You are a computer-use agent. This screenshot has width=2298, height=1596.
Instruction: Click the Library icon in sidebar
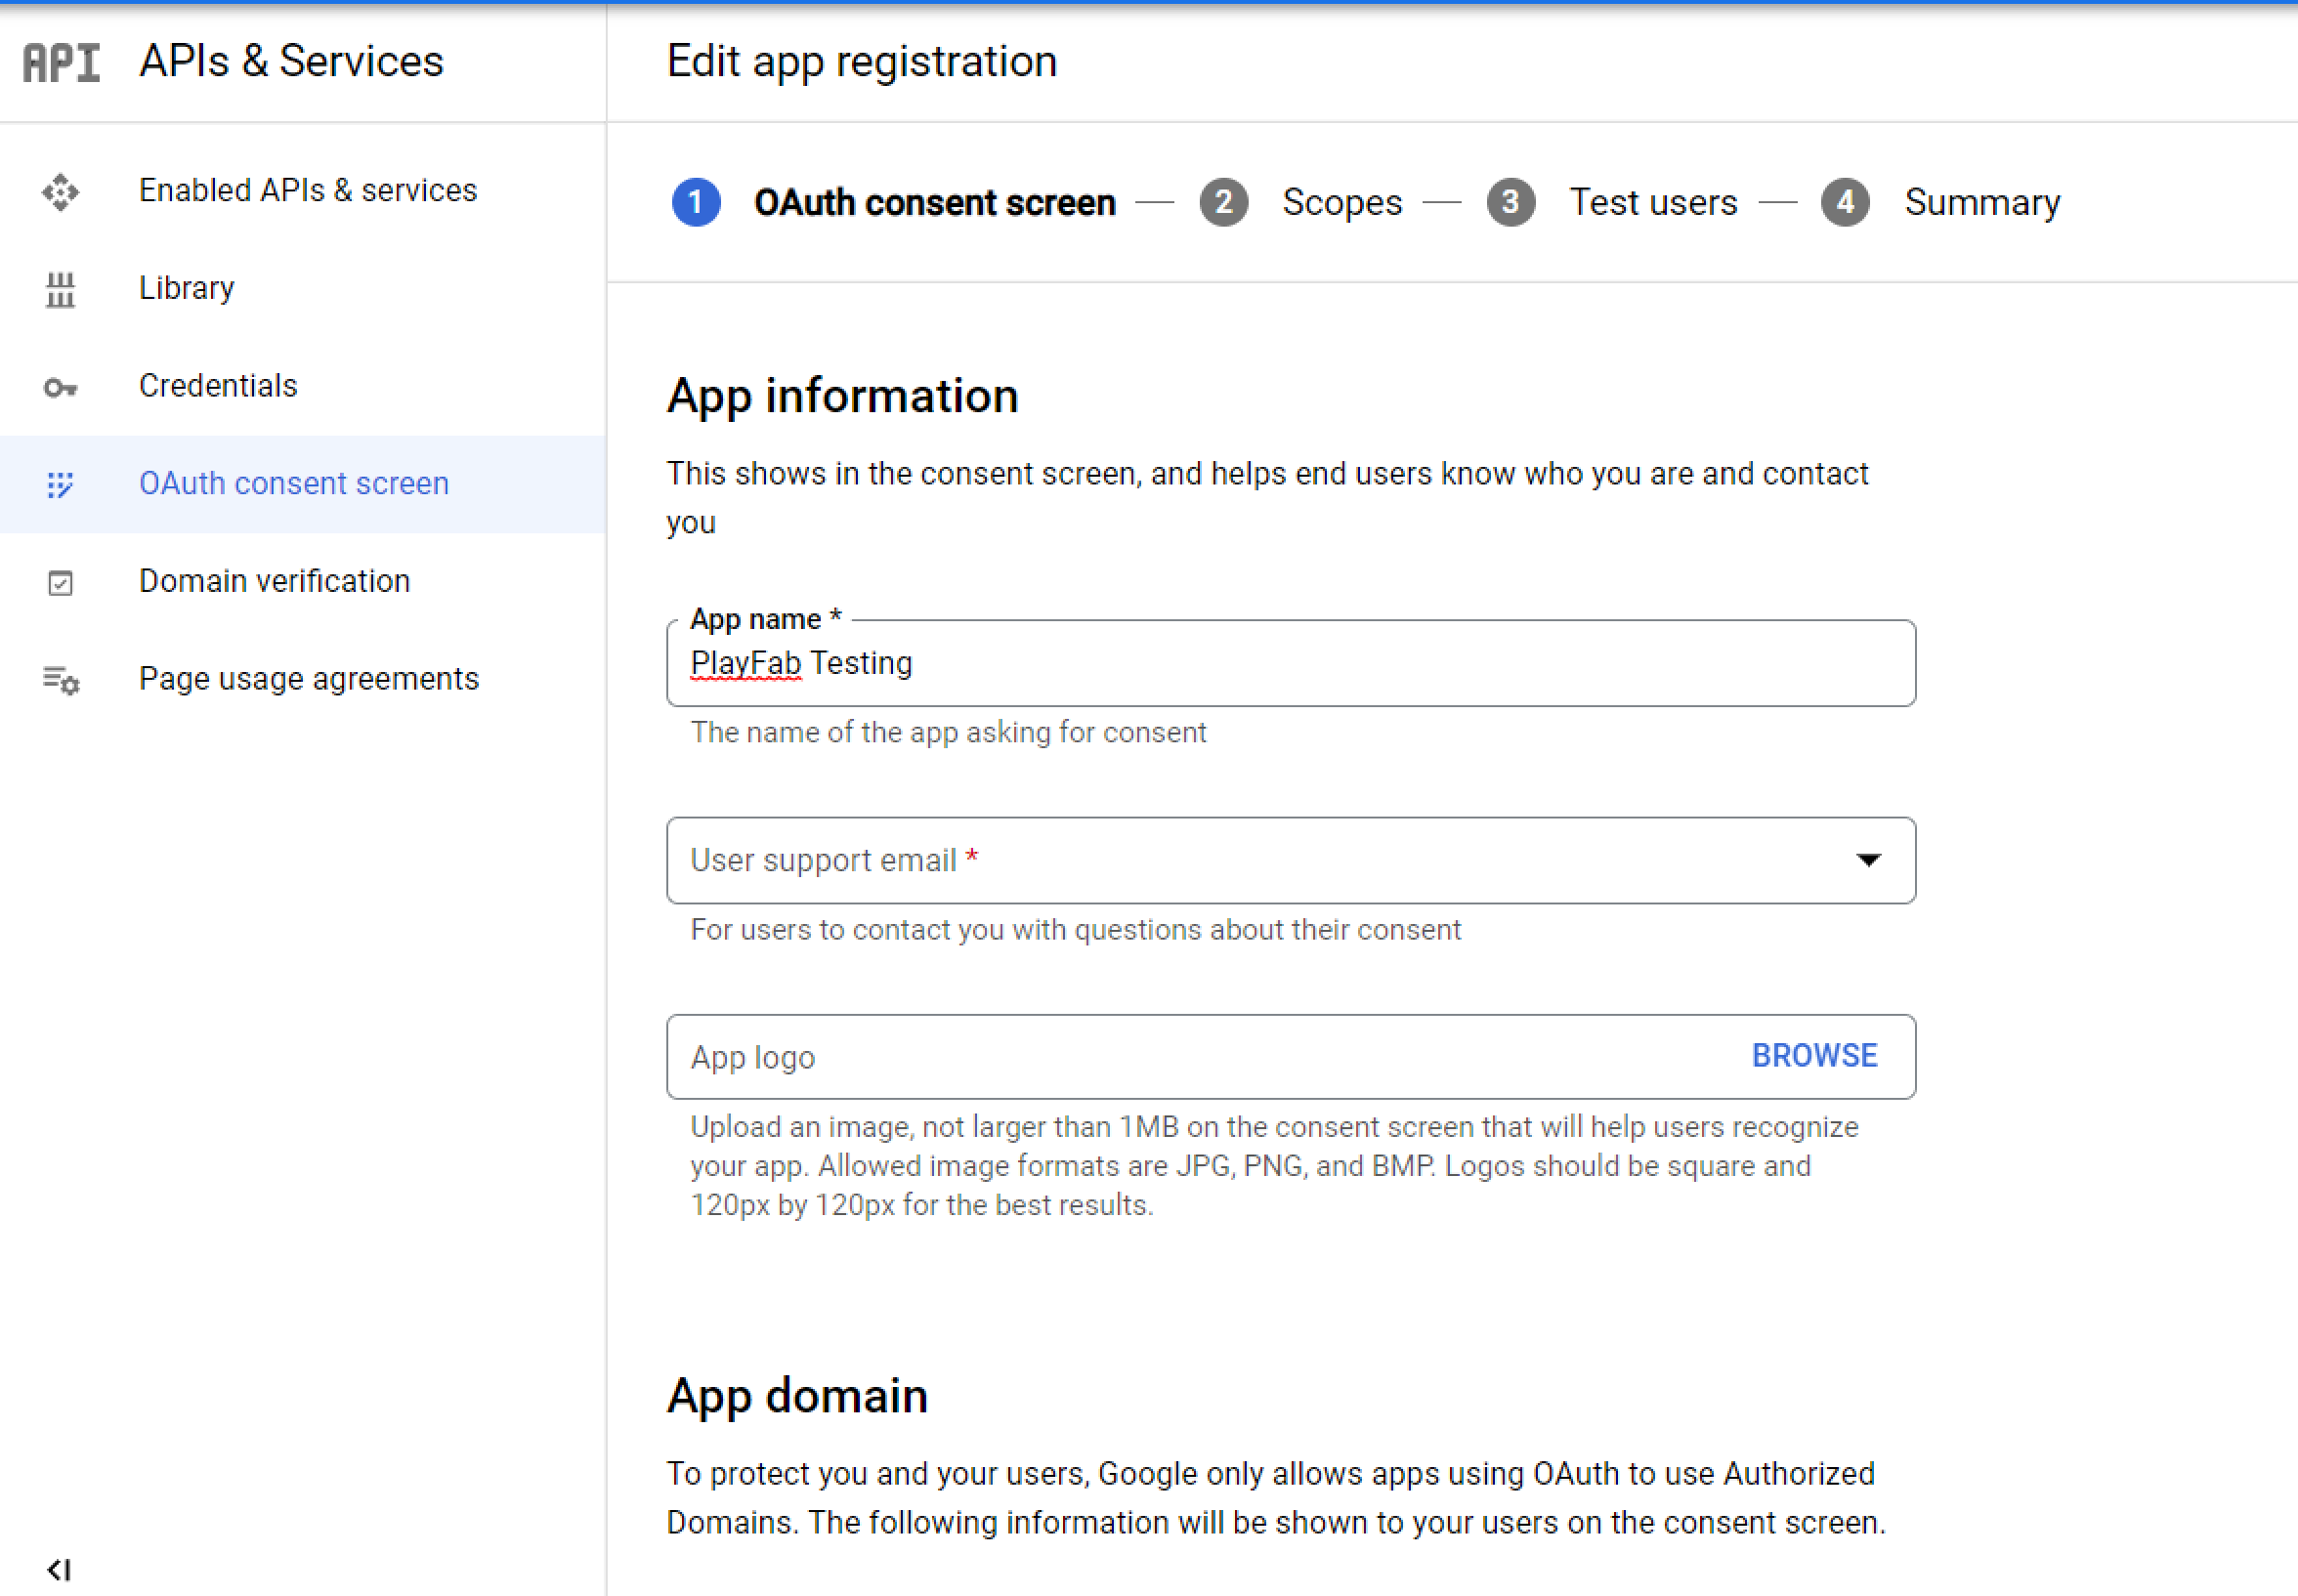60,286
